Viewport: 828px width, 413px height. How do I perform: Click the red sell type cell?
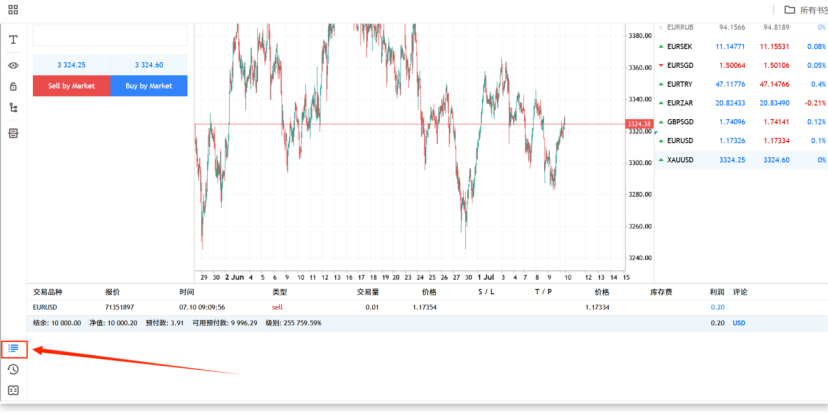pyautogui.click(x=278, y=307)
